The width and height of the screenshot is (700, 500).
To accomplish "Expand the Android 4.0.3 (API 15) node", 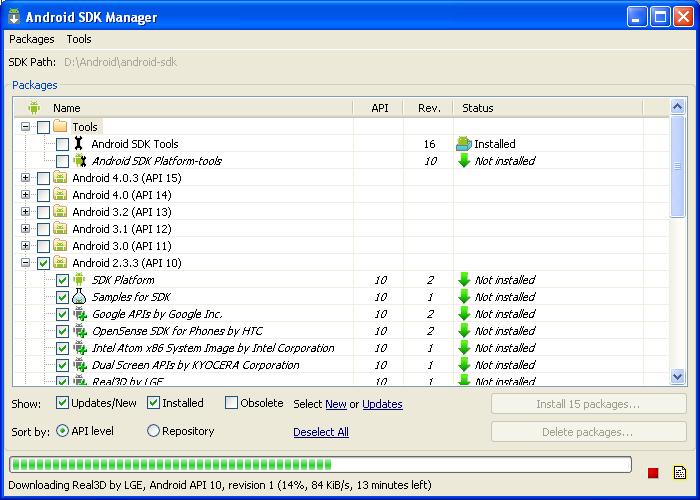I will click(25, 178).
